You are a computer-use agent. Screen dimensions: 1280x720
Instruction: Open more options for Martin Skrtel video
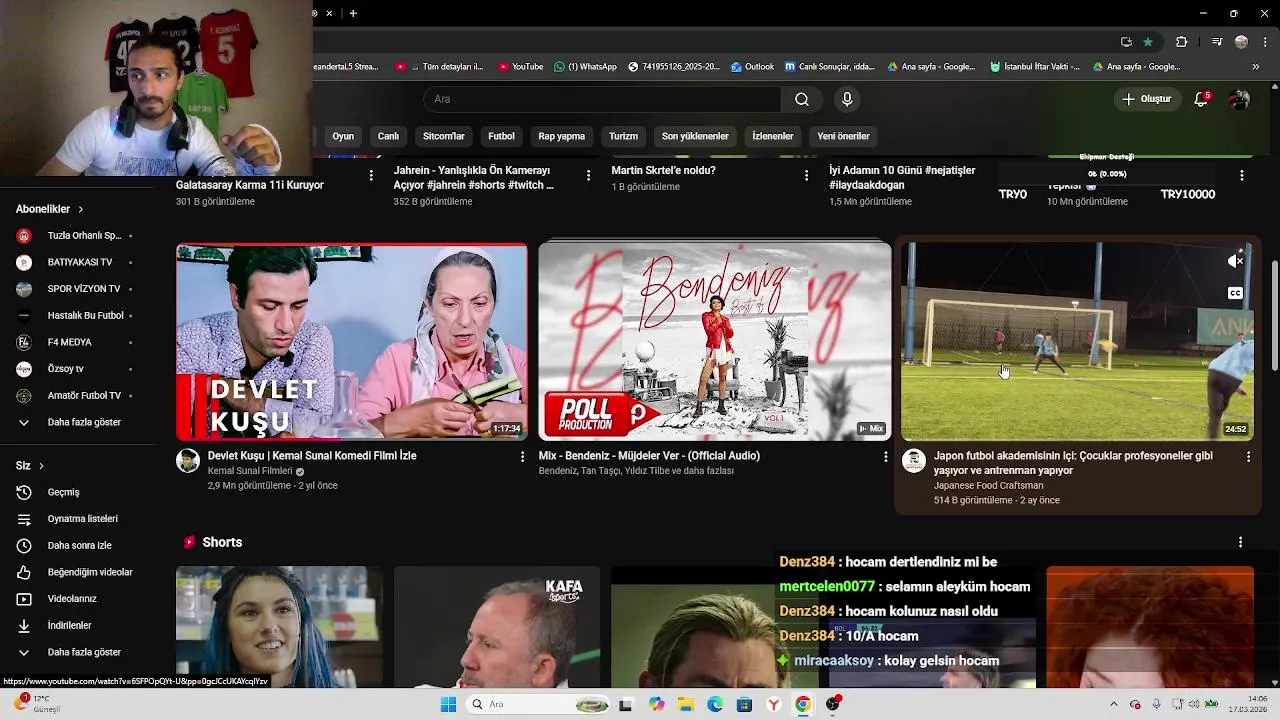(x=806, y=175)
